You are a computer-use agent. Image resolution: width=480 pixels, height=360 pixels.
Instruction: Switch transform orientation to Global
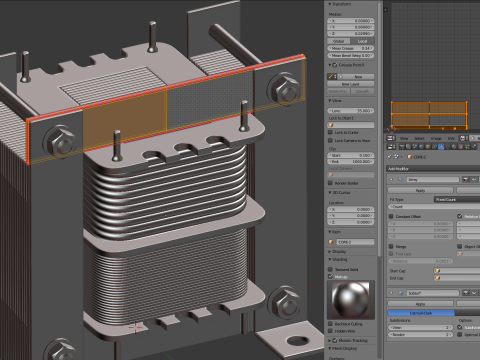click(338, 41)
